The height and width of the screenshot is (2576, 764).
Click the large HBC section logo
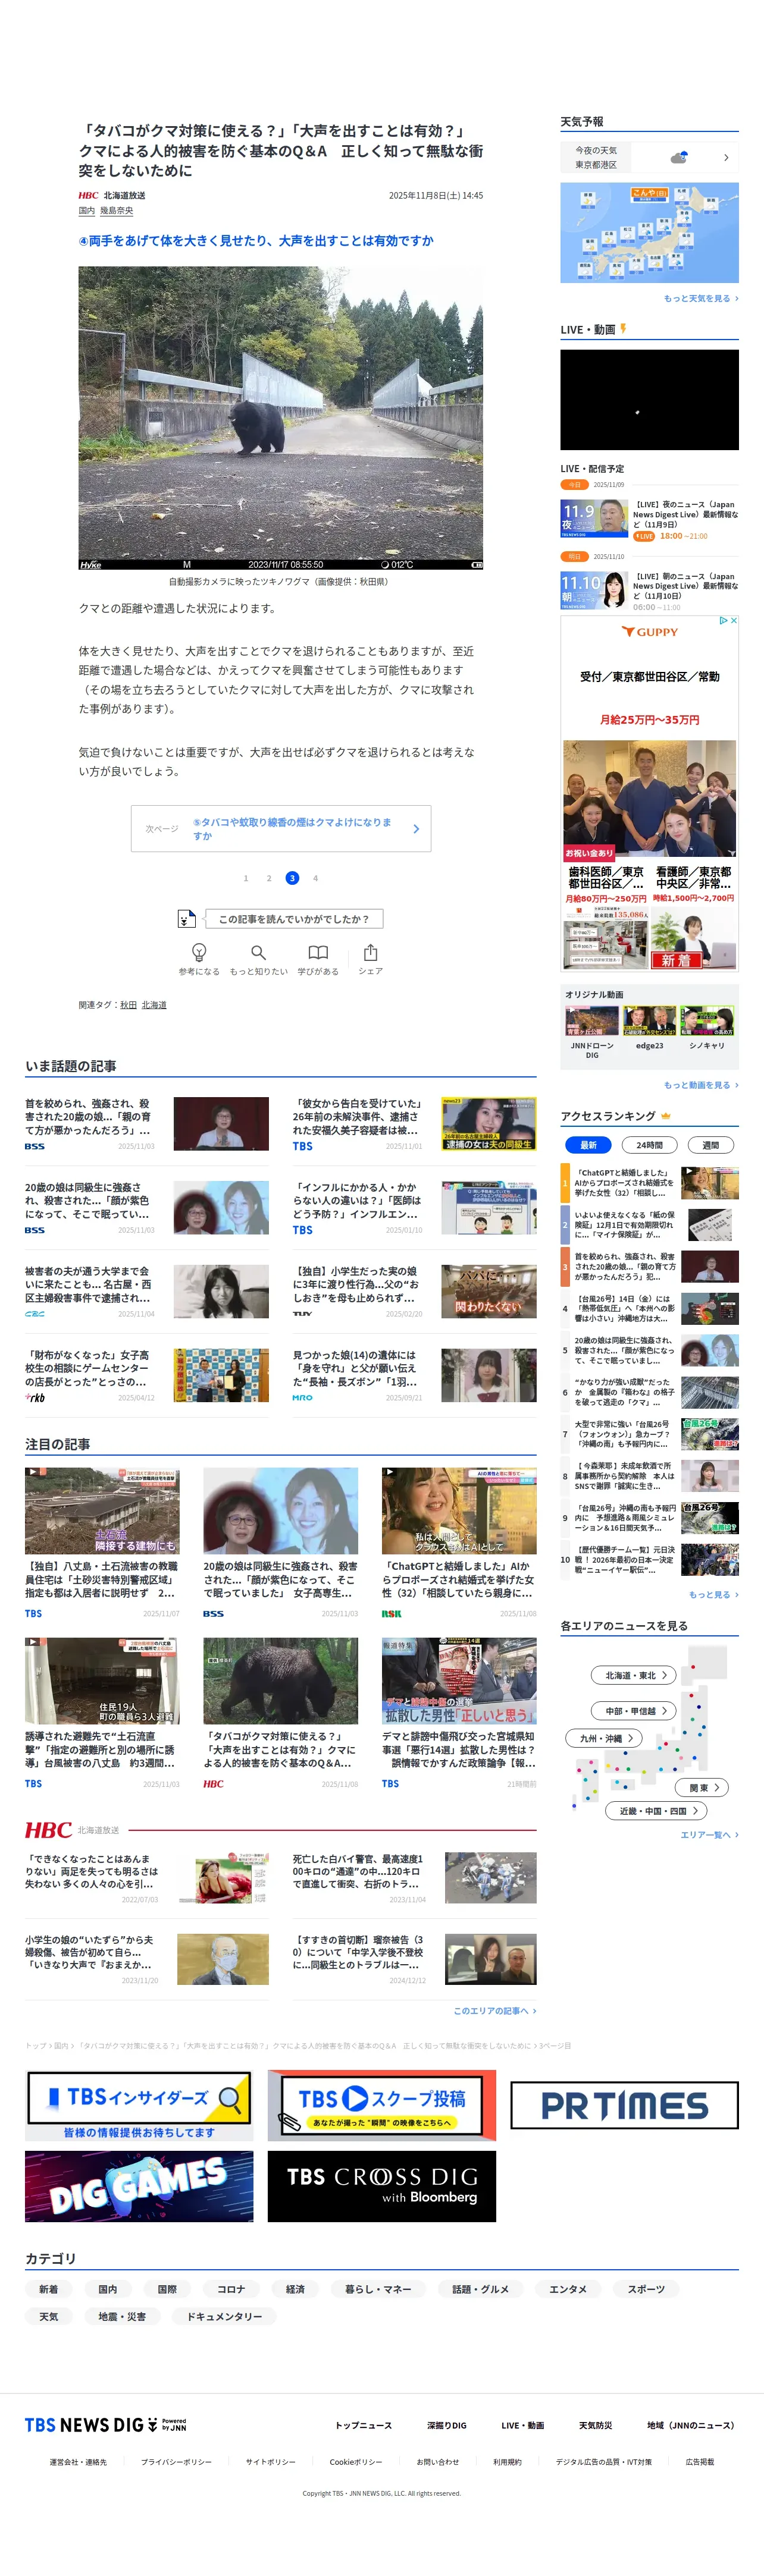click(x=48, y=1829)
